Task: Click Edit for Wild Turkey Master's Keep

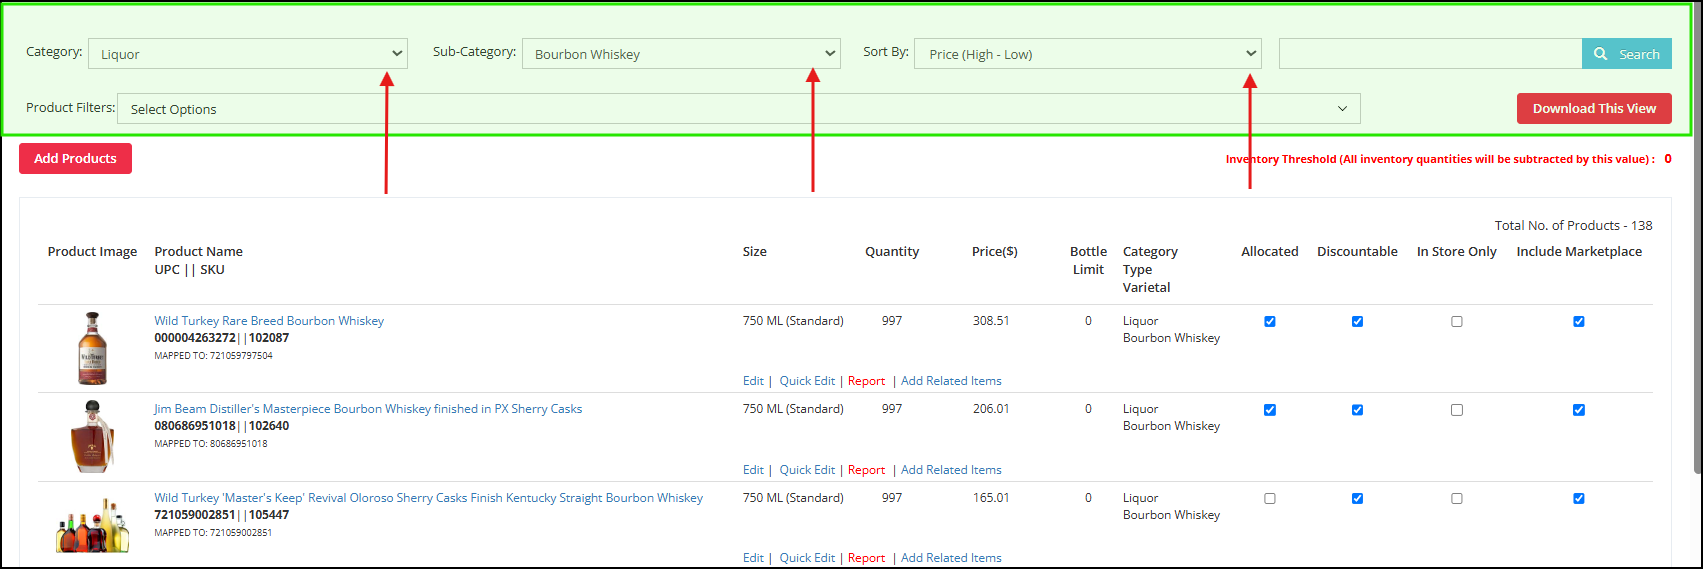Action: click(753, 558)
